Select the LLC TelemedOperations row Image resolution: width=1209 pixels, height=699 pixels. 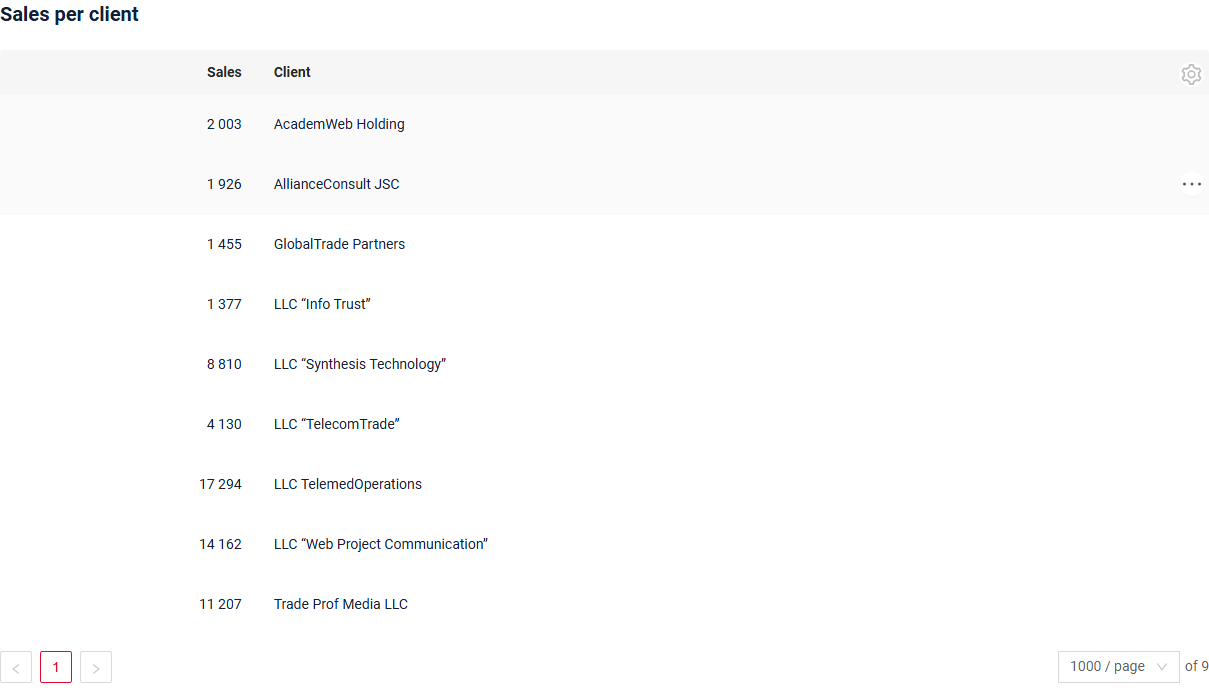[604, 484]
